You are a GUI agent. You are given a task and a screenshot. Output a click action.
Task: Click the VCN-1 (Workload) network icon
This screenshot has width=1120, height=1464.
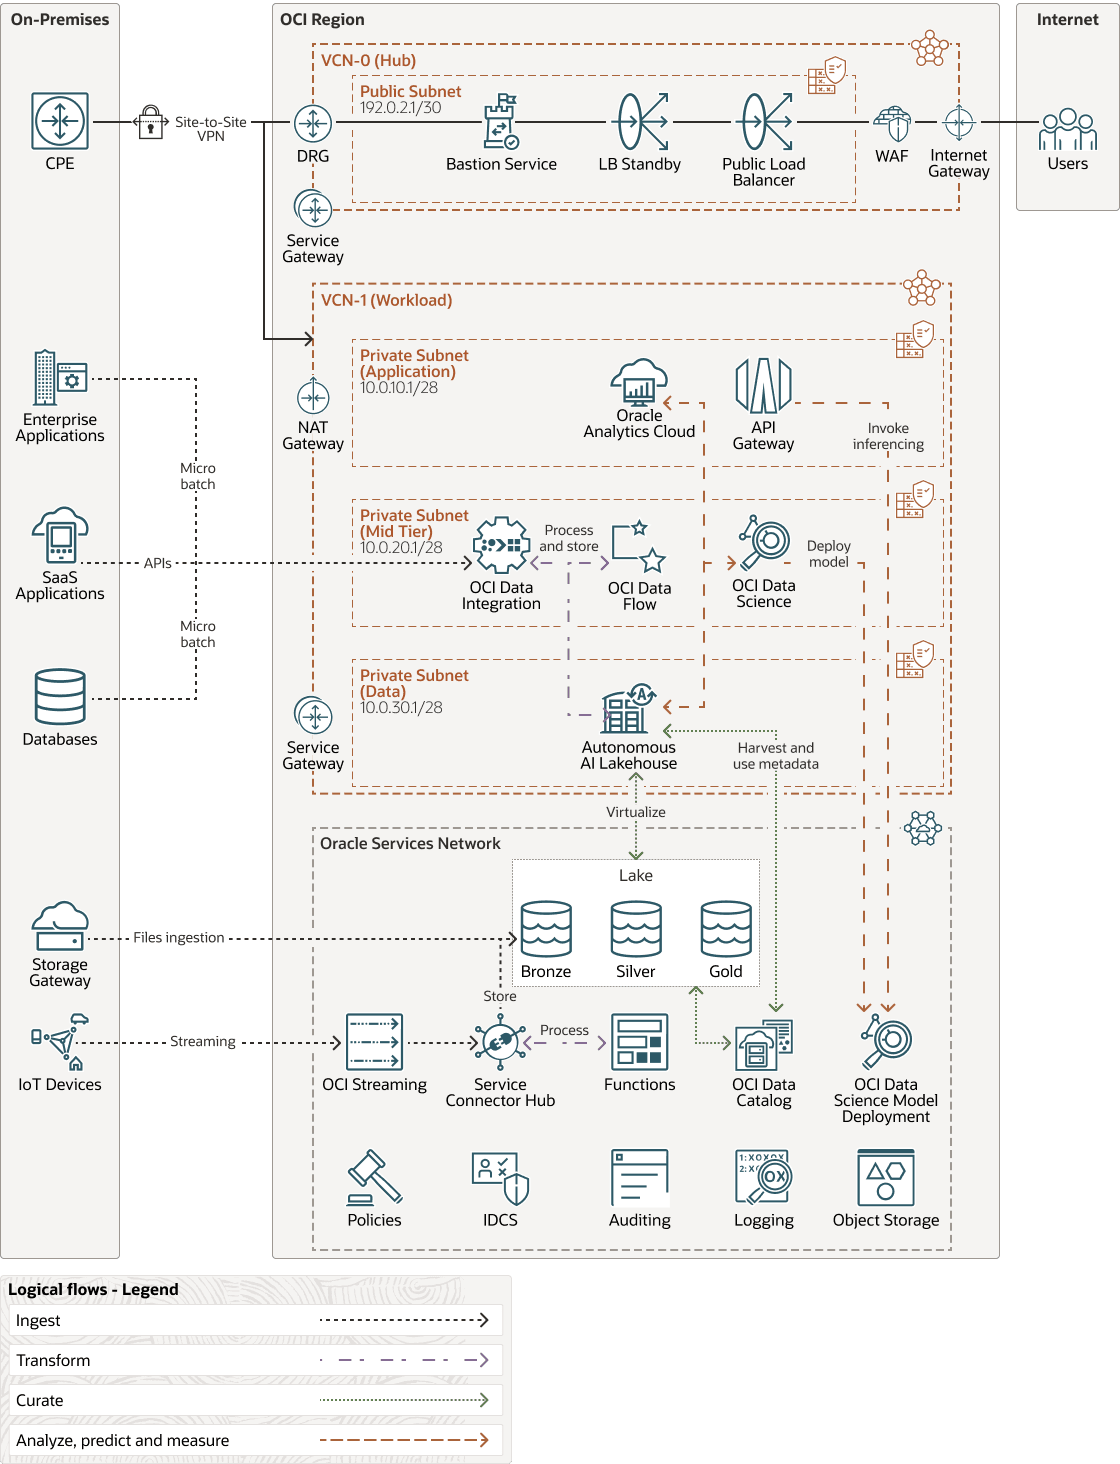coord(922,287)
